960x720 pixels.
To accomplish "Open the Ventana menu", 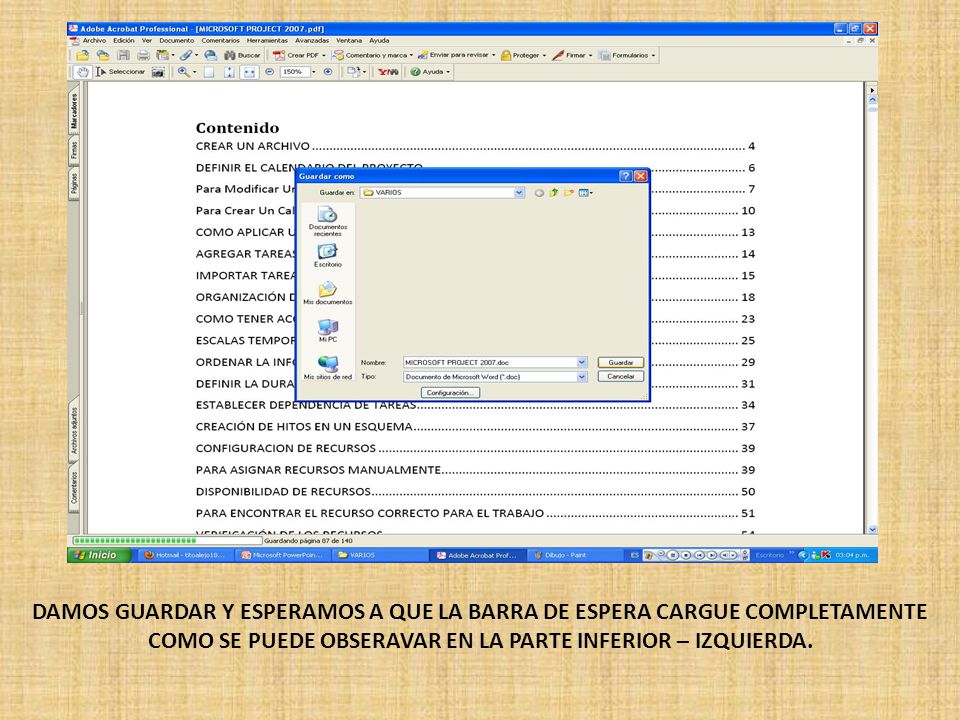I will click(x=349, y=40).
